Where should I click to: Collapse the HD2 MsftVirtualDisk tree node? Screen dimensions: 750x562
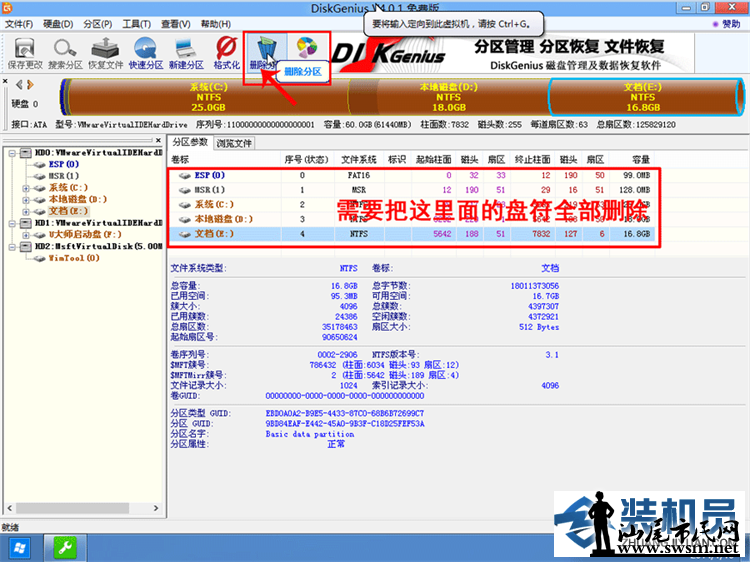pyautogui.click(x=12, y=247)
